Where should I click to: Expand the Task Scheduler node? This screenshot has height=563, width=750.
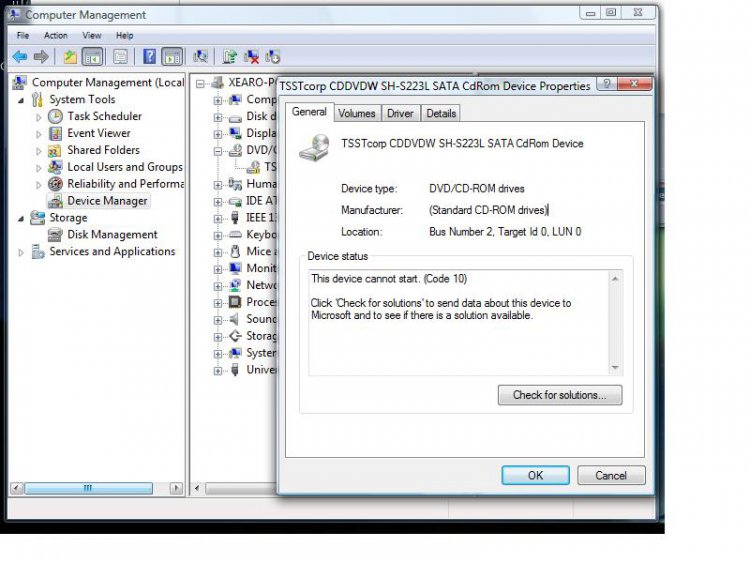coord(39,117)
